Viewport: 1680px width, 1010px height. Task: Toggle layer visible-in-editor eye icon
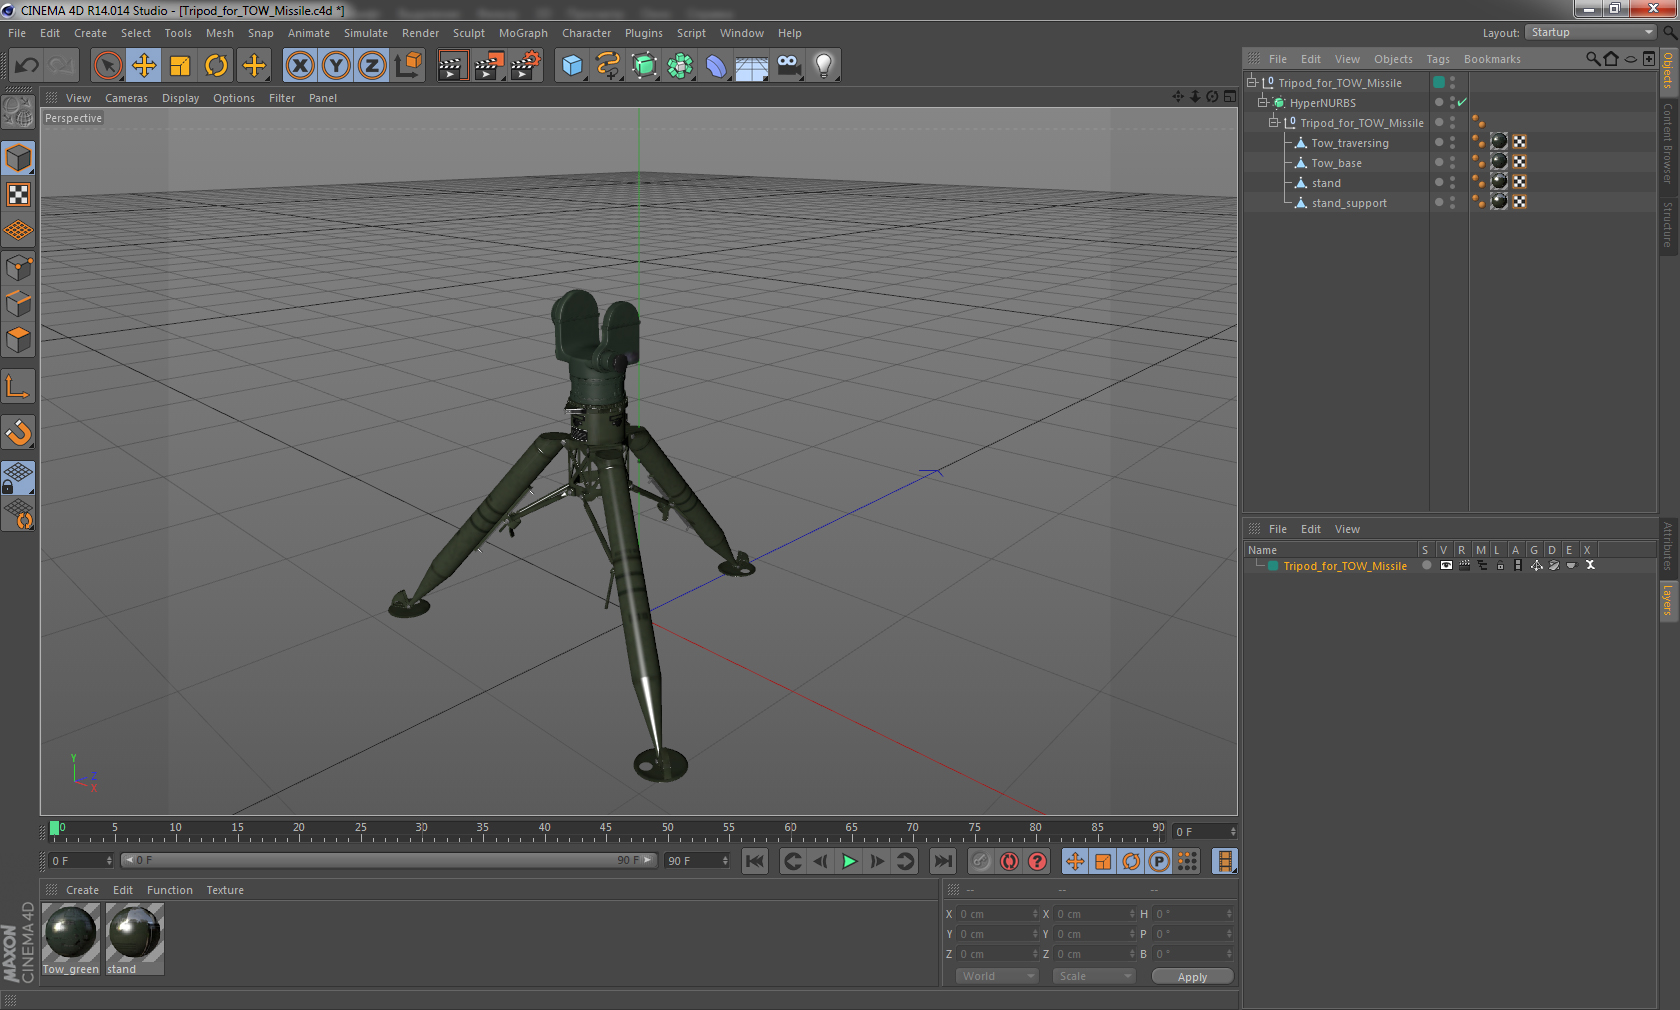1446,566
